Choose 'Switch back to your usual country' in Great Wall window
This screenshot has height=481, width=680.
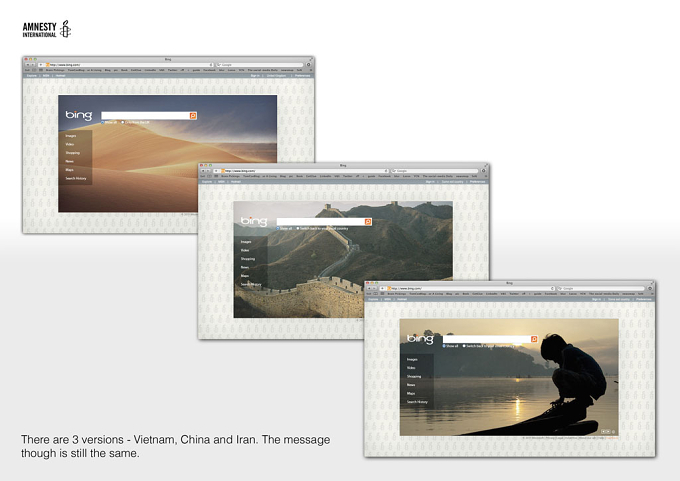(x=298, y=229)
